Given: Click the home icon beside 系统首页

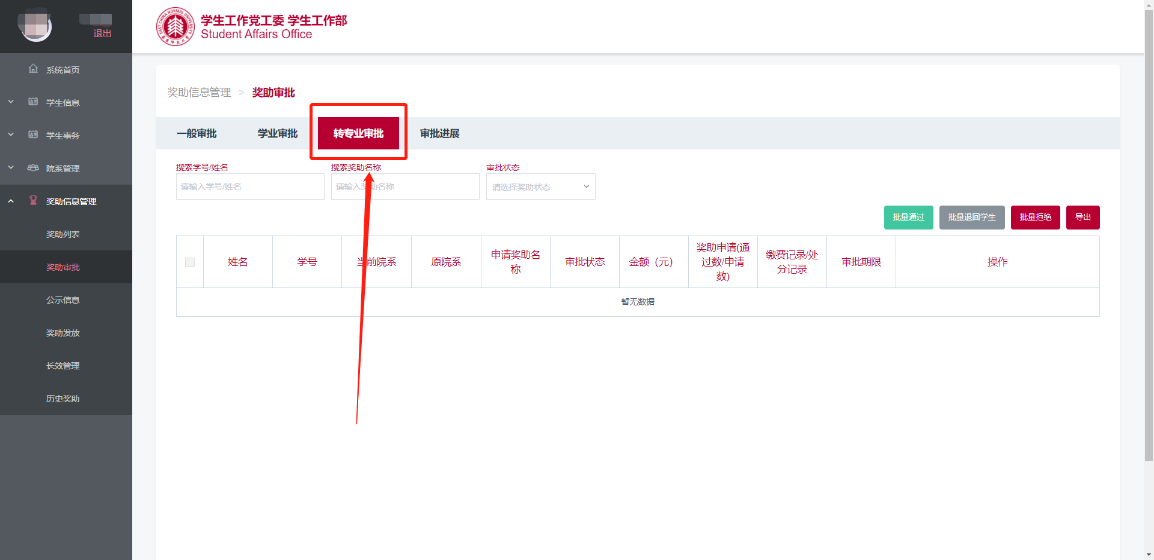Looking at the screenshot, I should (x=34, y=69).
